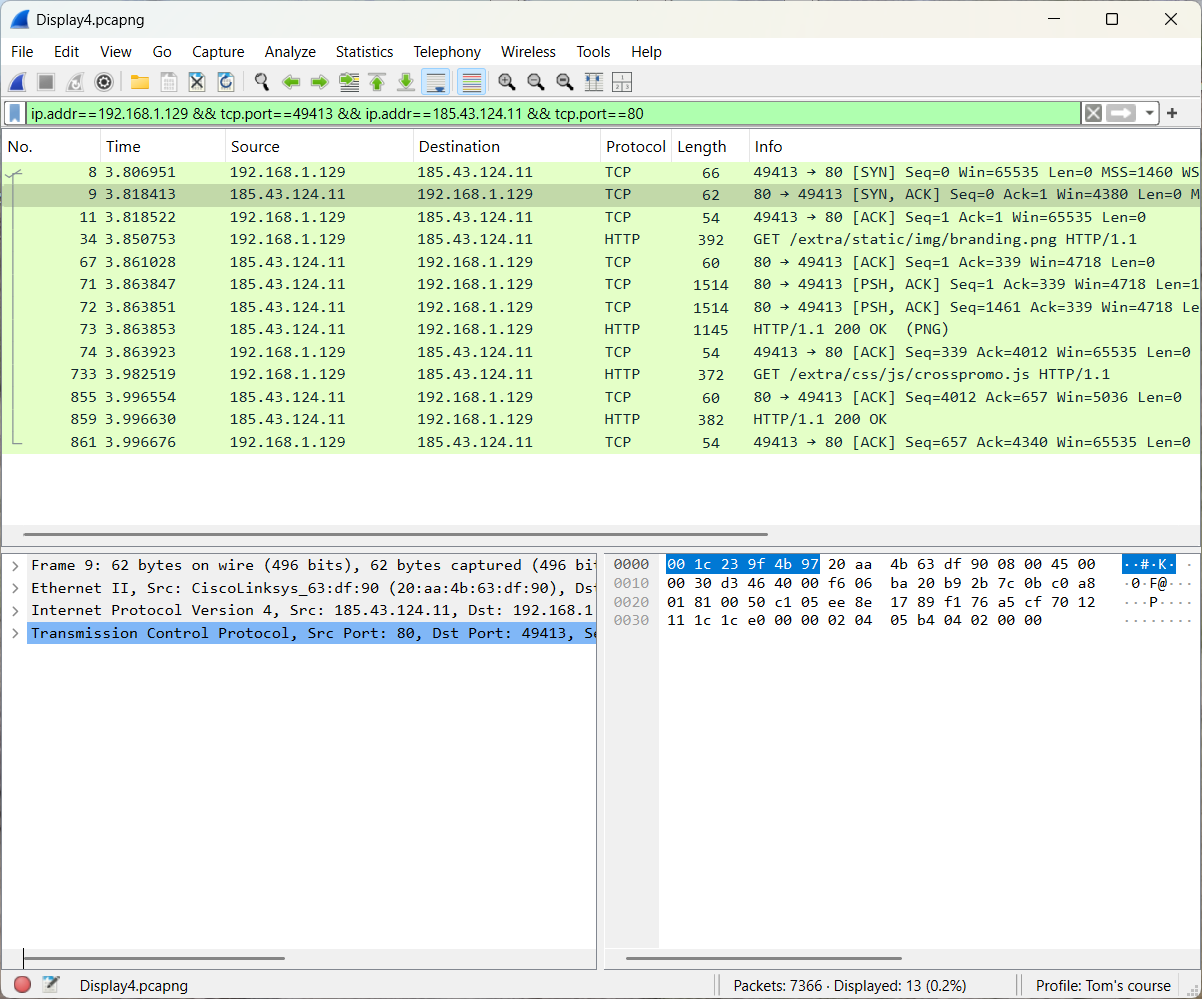
Task: Open capture options gear icon
Action: tap(104, 82)
